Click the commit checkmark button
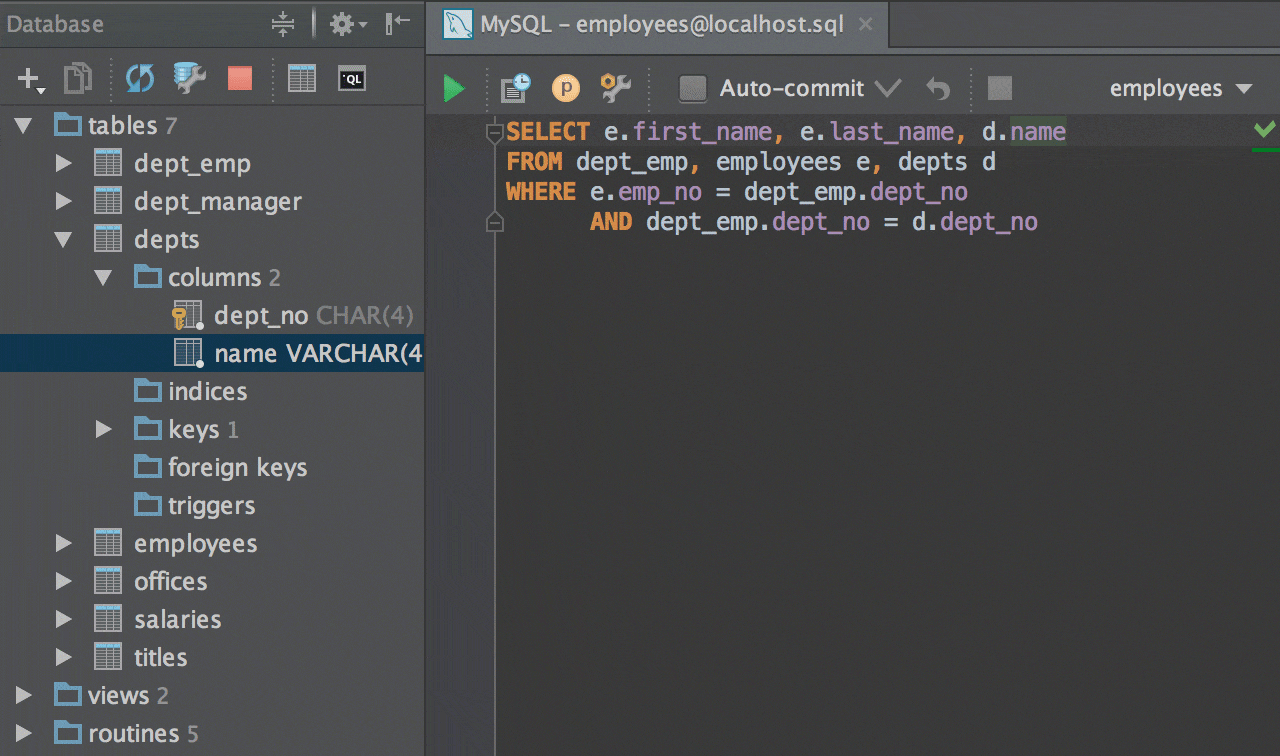The width and height of the screenshot is (1280, 756). pyautogui.click(x=888, y=89)
